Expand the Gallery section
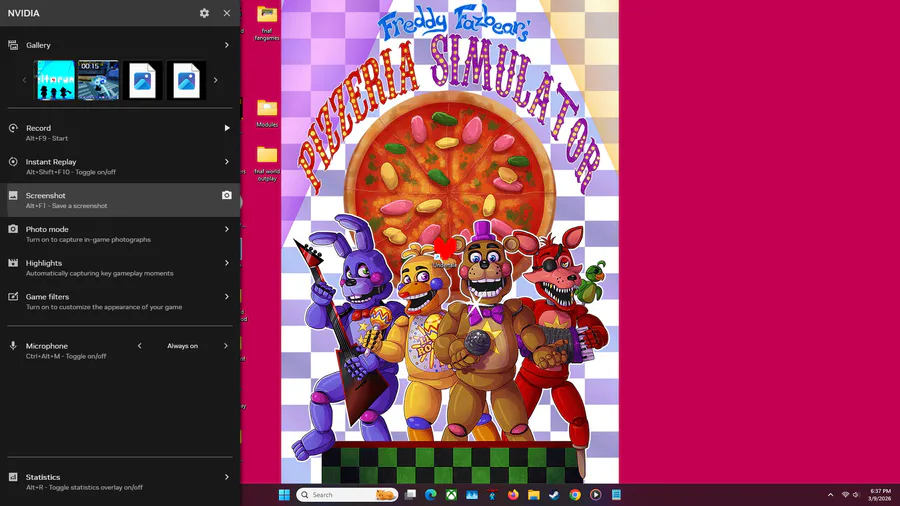This screenshot has height=506, width=900. pos(227,45)
